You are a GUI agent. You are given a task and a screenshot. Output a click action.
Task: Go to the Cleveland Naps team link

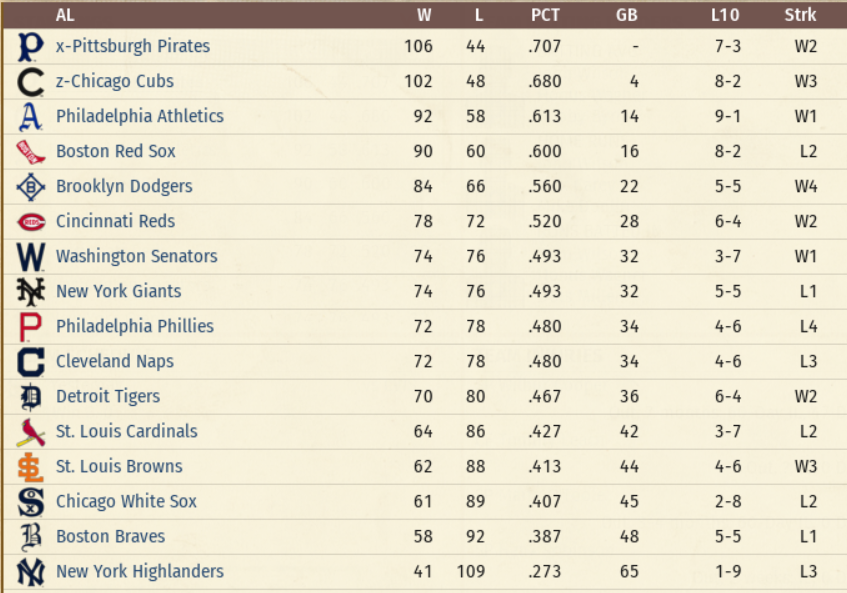pyautogui.click(x=115, y=361)
